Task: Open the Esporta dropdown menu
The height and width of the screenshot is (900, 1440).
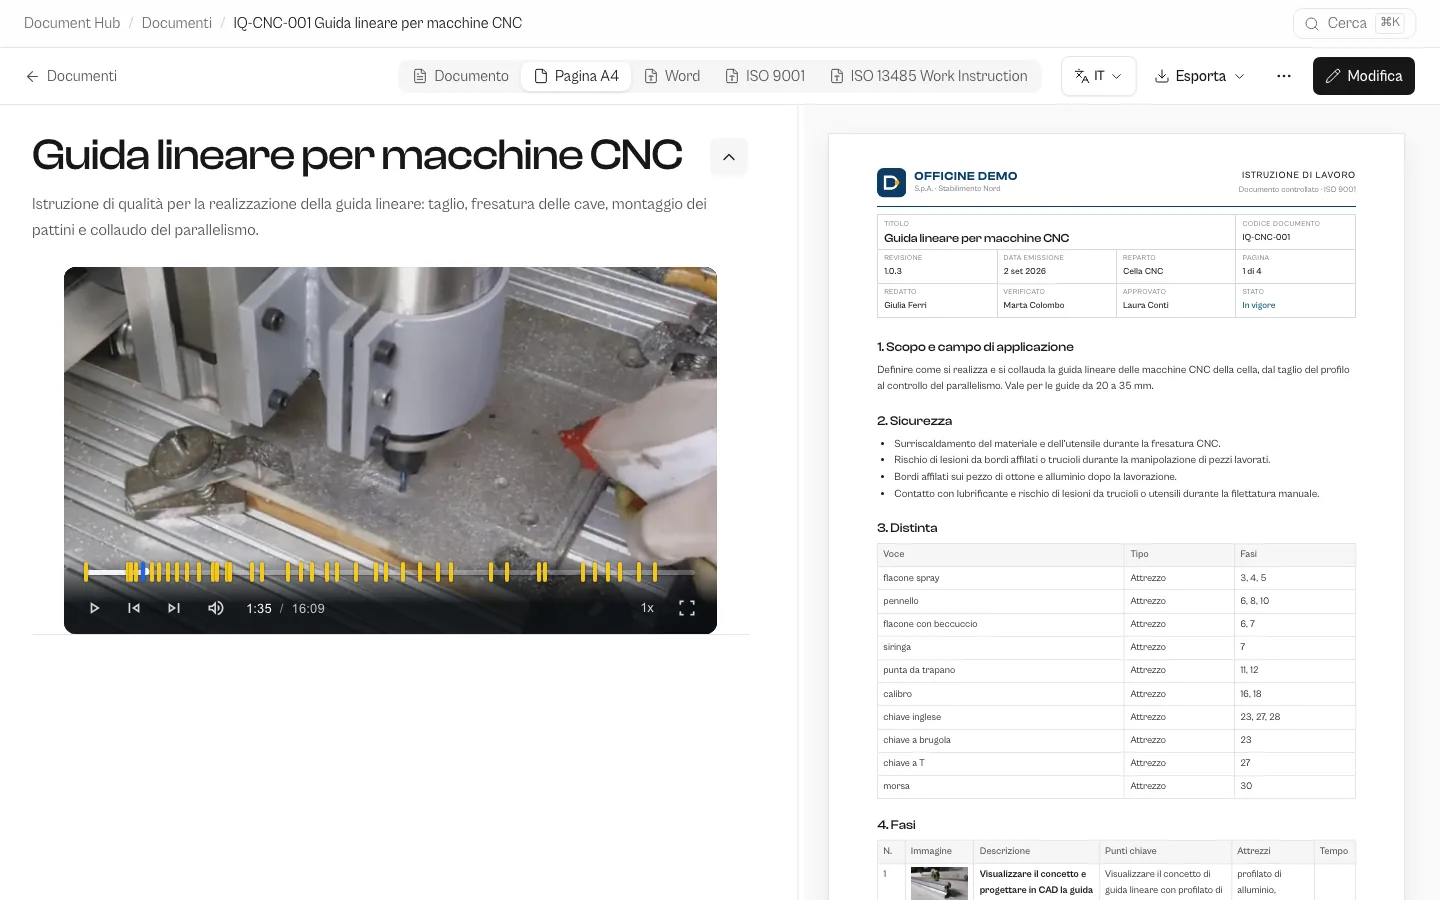Action: [1200, 76]
